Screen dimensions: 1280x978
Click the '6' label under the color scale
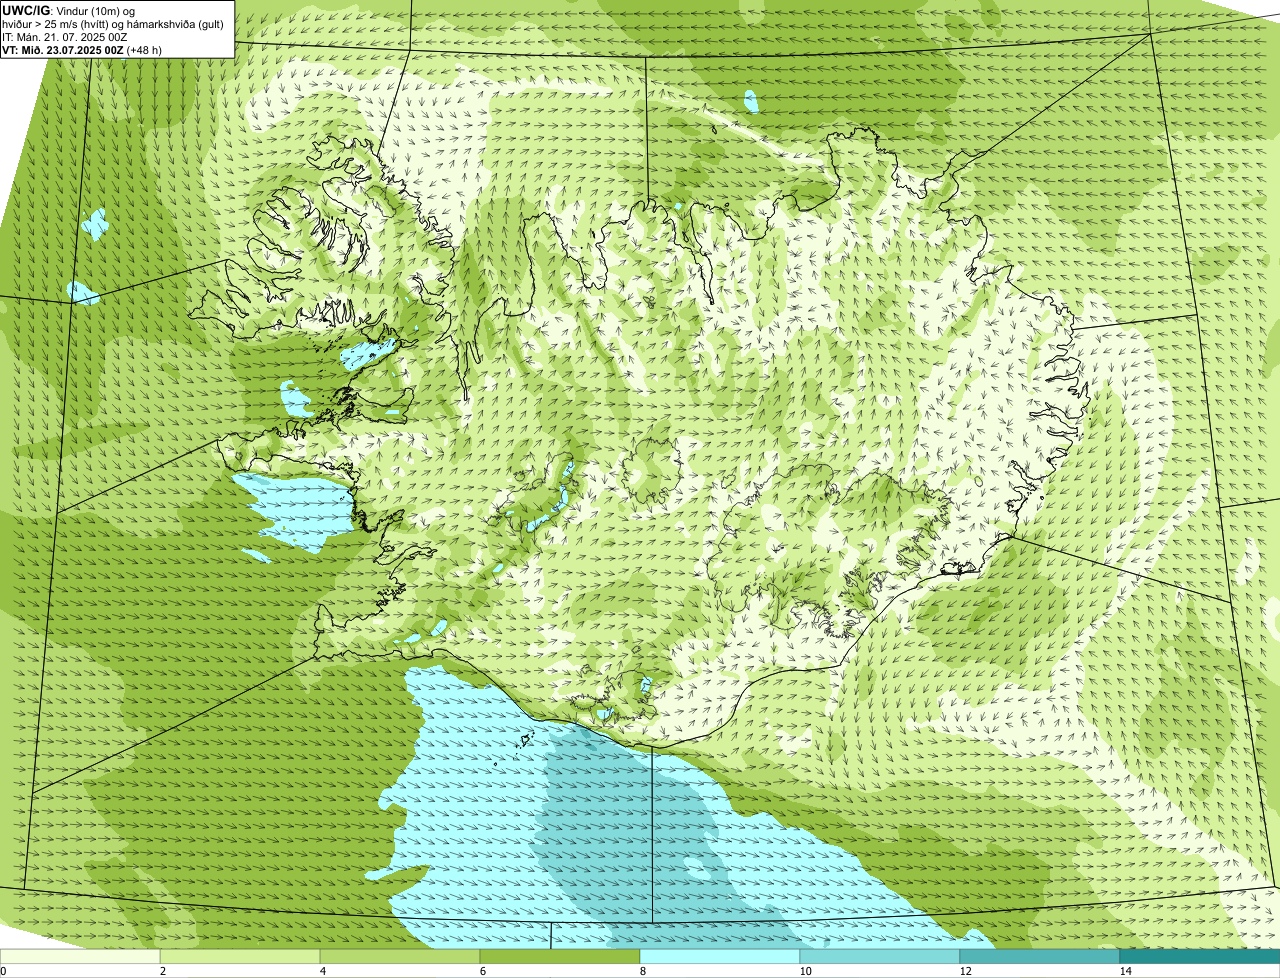tap(482, 971)
